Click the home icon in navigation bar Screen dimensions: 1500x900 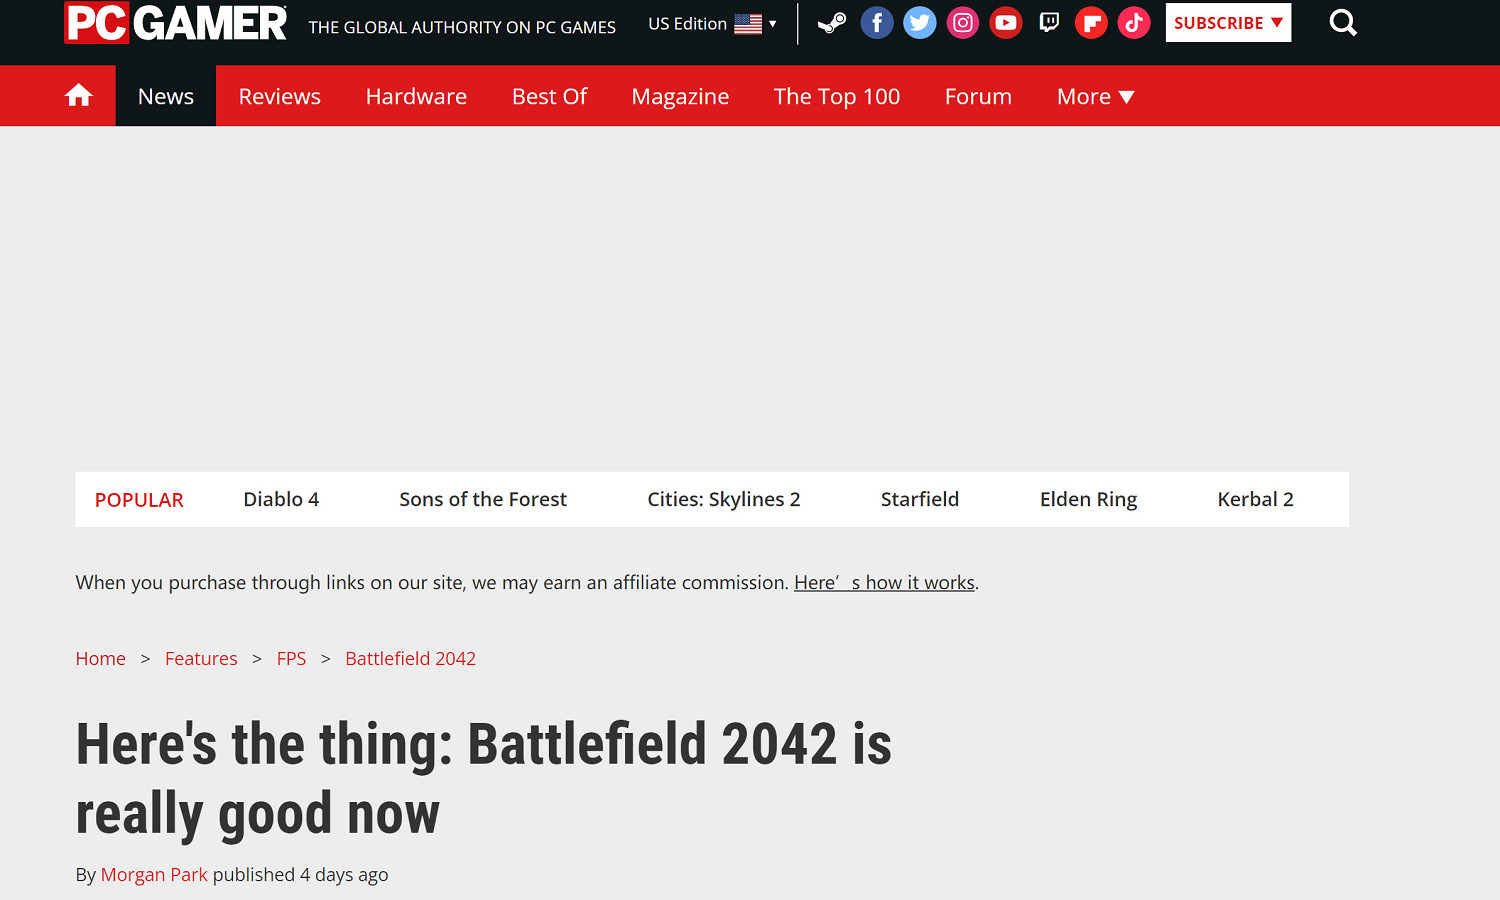(x=78, y=95)
